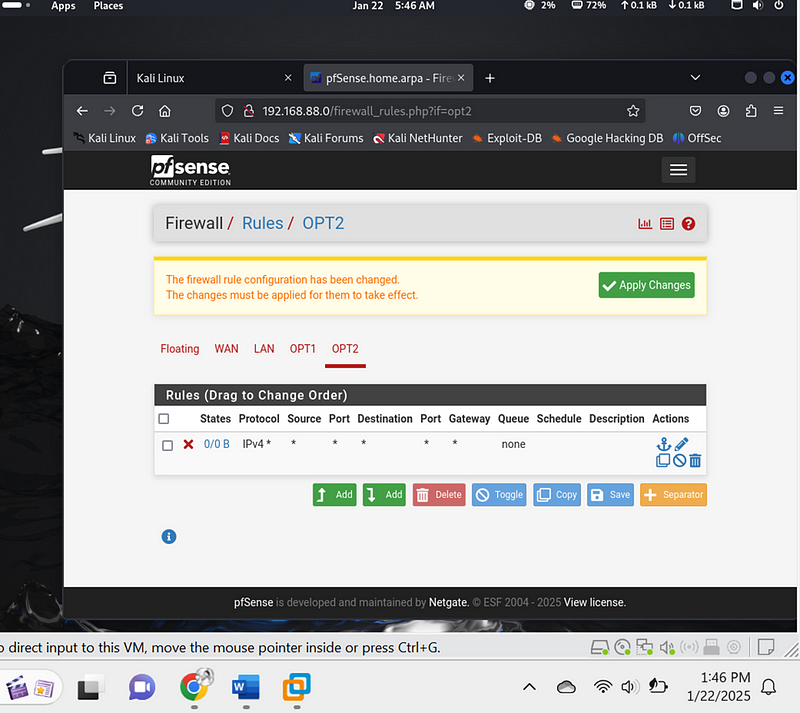The width and height of the screenshot is (800, 713).
Task: Check the select-all checkbox in the rules header
Action: [x=164, y=419]
